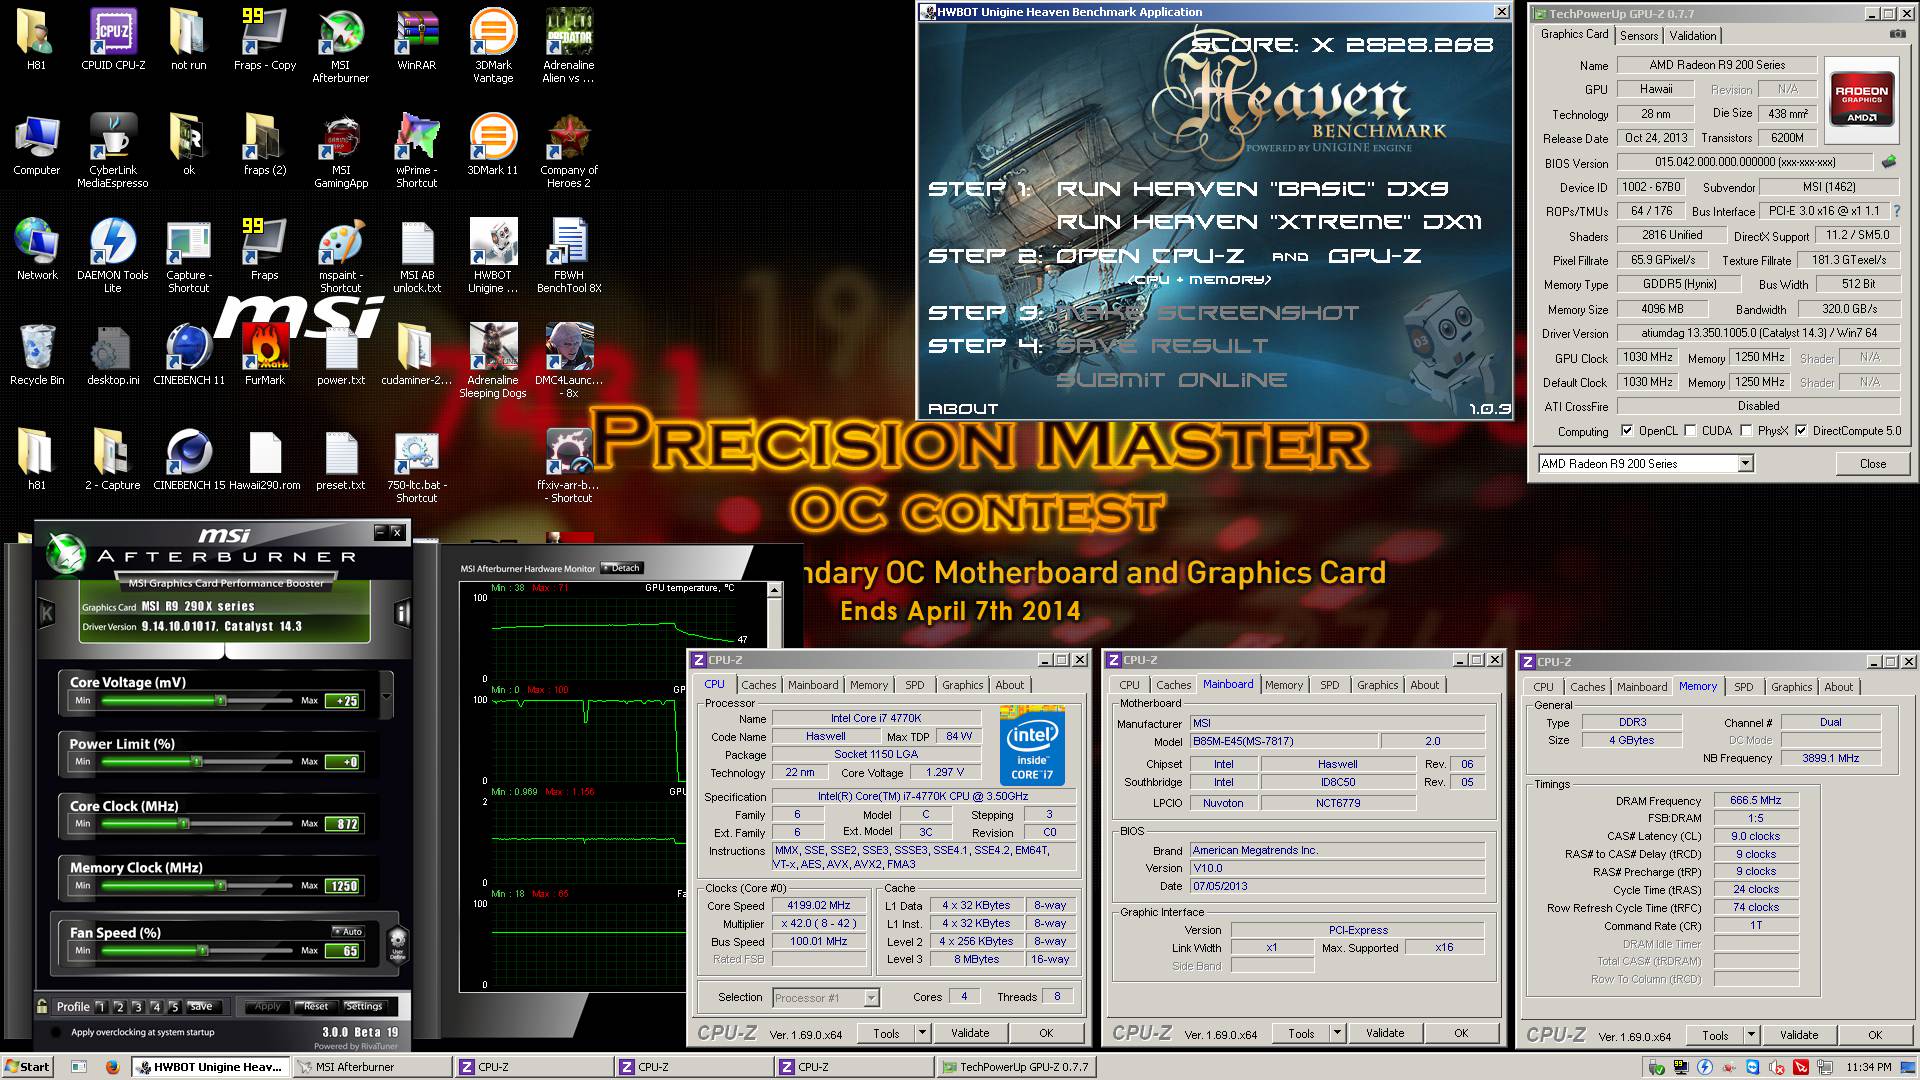
Task: Open the WinRAR desktop icon
Action: pos(416,40)
